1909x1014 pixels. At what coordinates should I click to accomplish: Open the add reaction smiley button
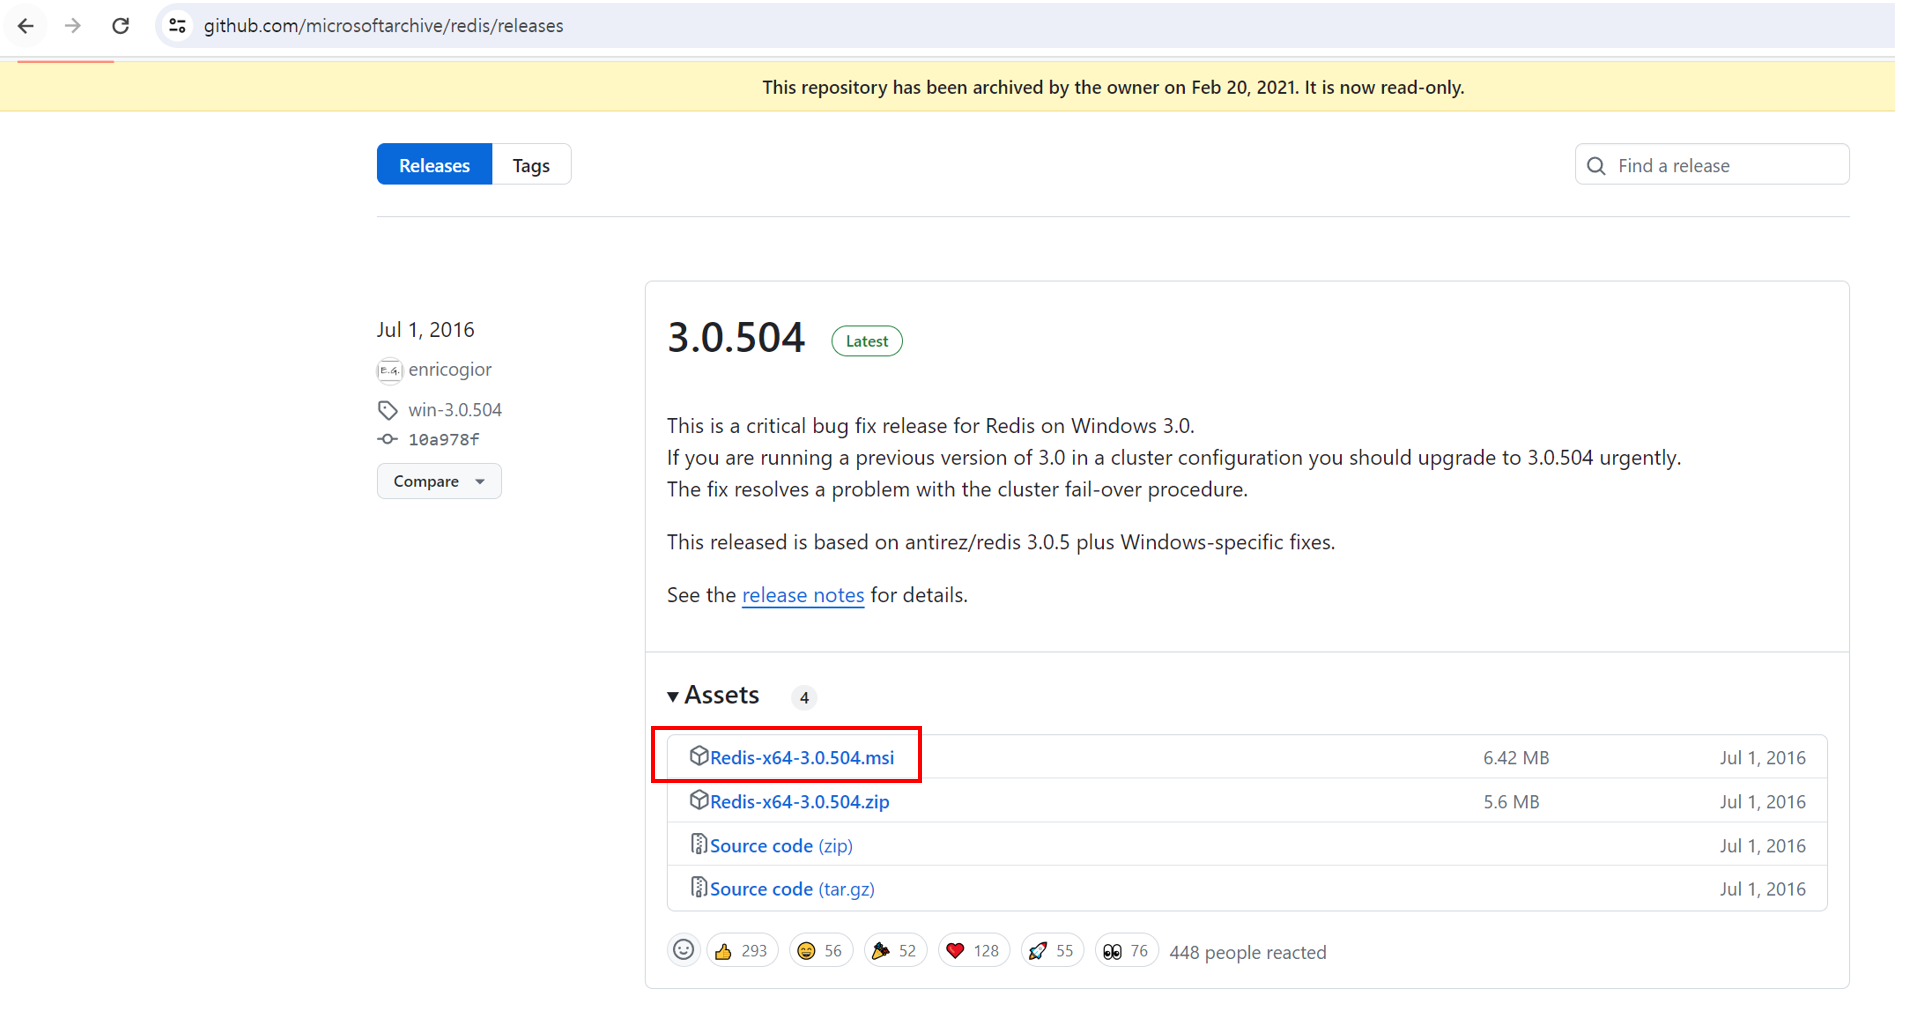(683, 950)
